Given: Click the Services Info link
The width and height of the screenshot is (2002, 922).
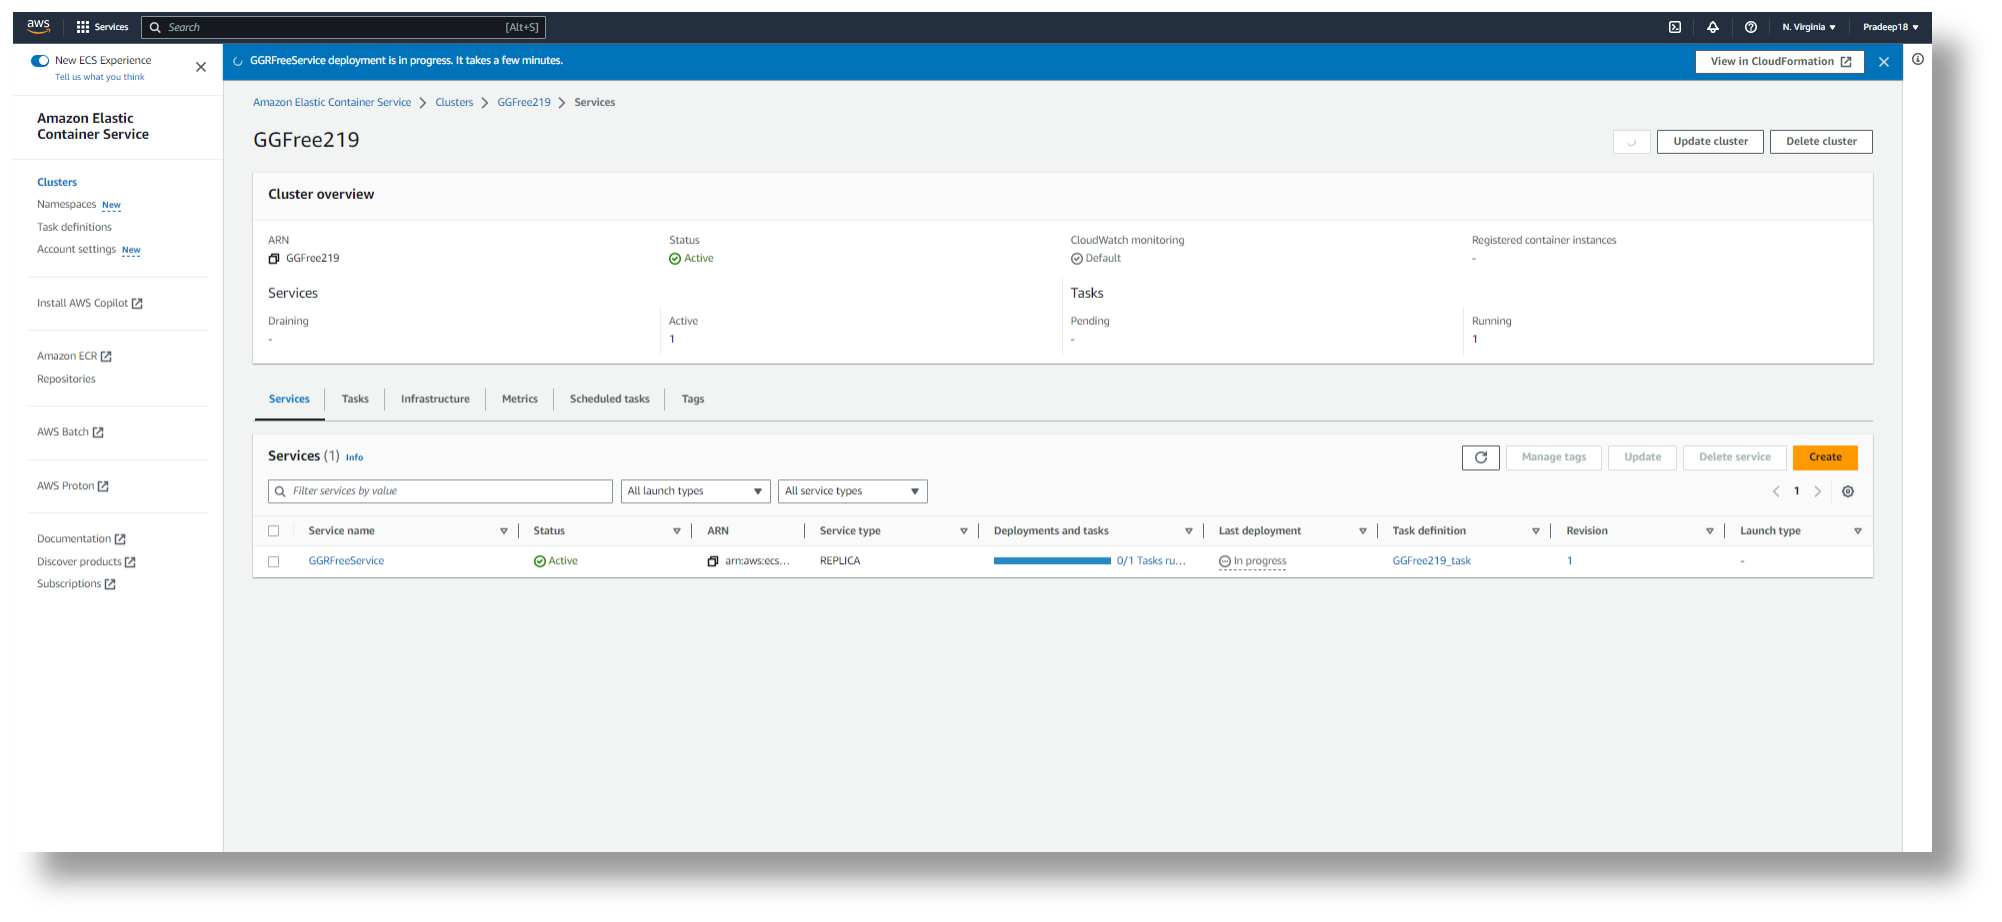Looking at the screenshot, I should (x=354, y=458).
